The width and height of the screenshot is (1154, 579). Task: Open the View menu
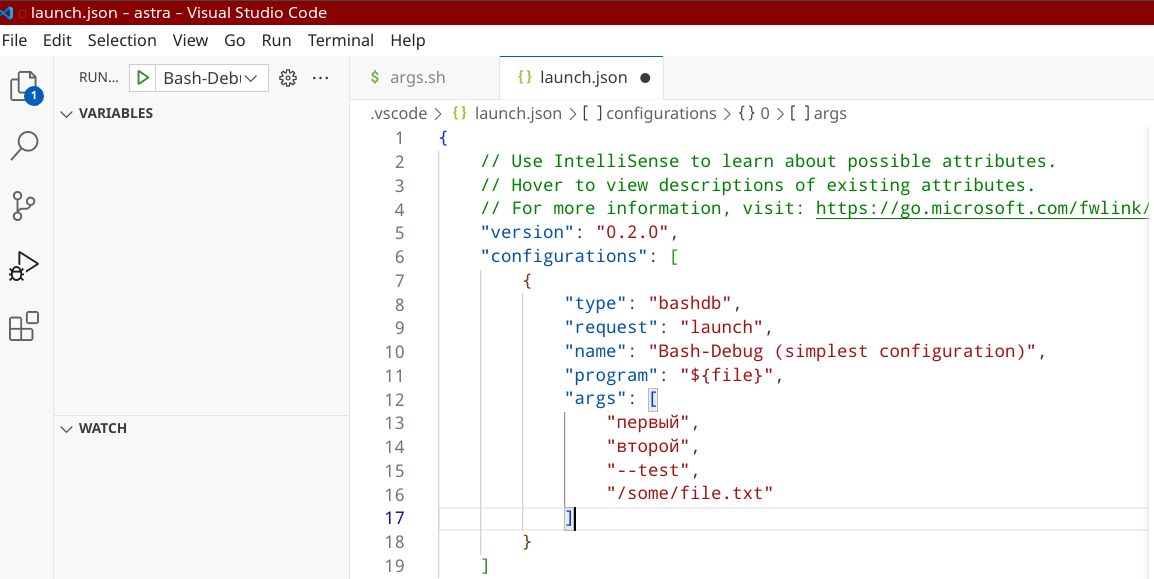(x=191, y=40)
